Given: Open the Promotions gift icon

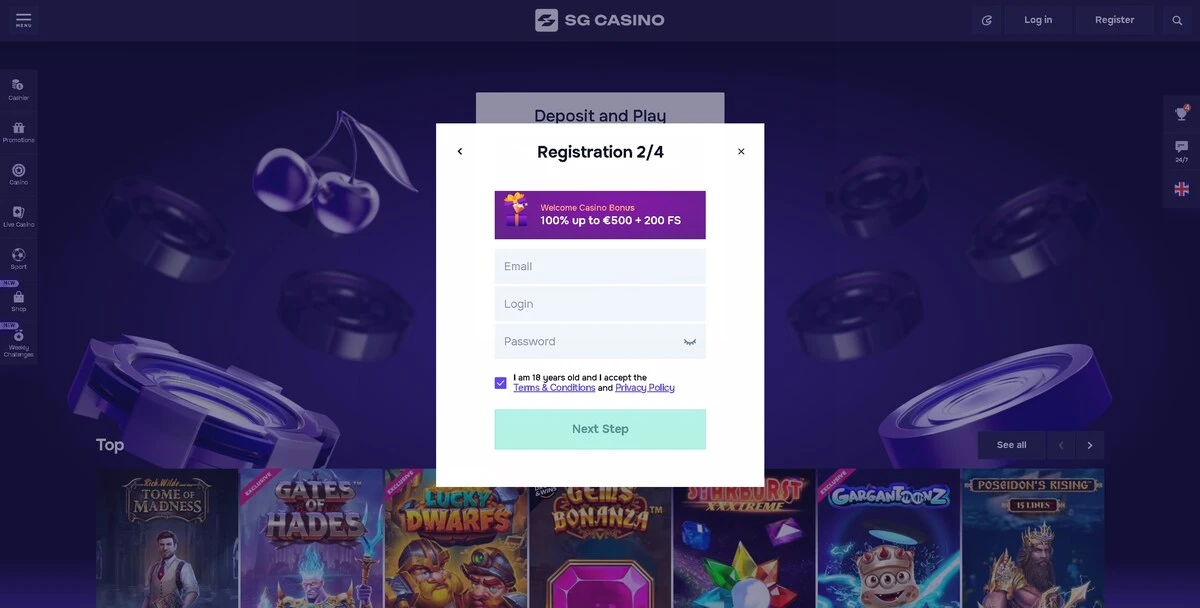Looking at the screenshot, I should [18, 131].
